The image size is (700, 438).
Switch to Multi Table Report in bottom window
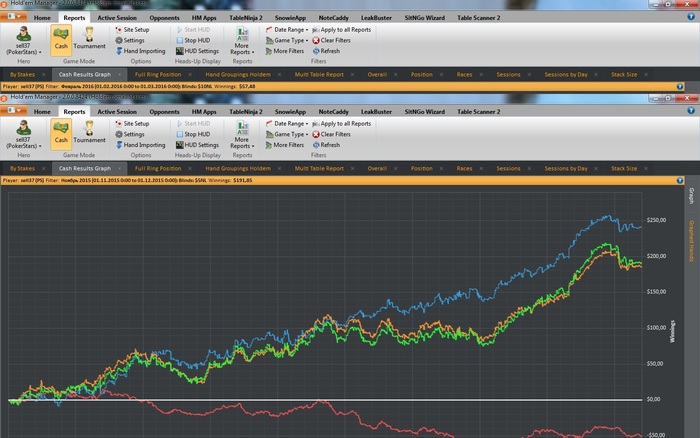[319, 168]
